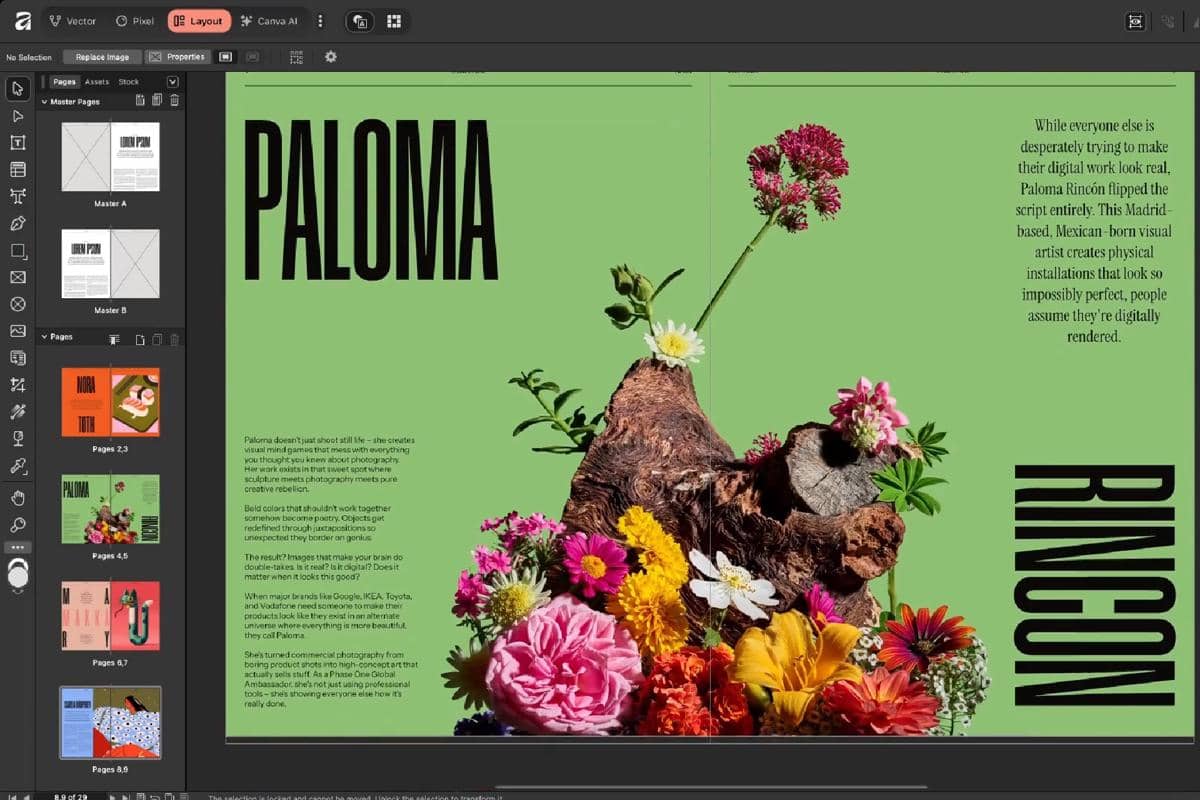Click the dashed selection box icon

296,57
